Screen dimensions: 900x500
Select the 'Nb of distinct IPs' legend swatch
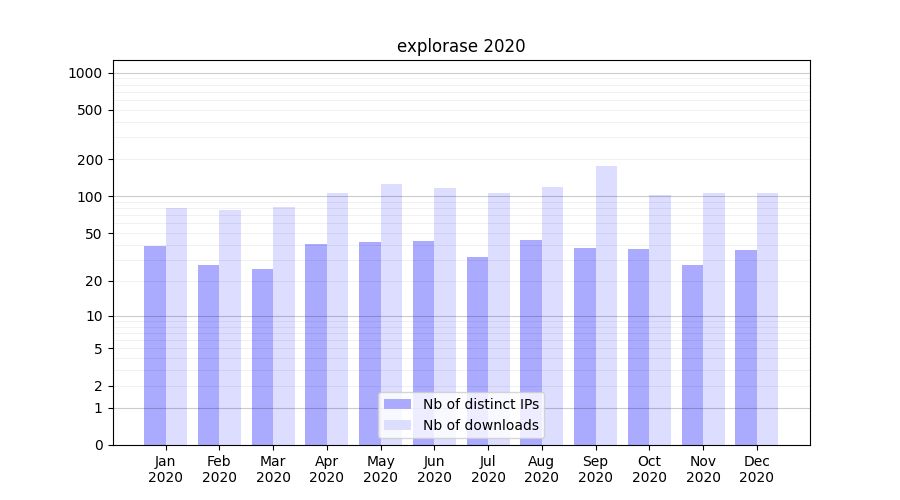397,404
